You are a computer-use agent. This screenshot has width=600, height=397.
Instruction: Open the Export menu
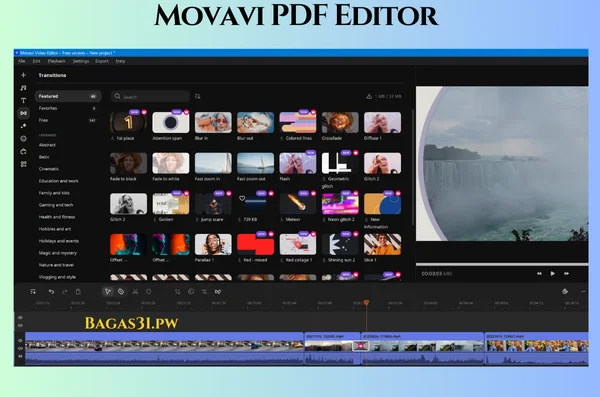pyautogui.click(x=102, y=61)
